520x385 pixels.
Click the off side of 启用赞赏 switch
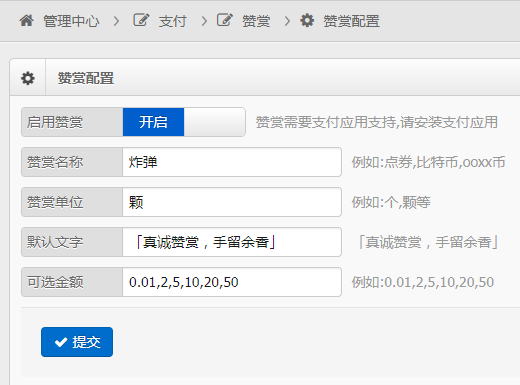(215, 122)
